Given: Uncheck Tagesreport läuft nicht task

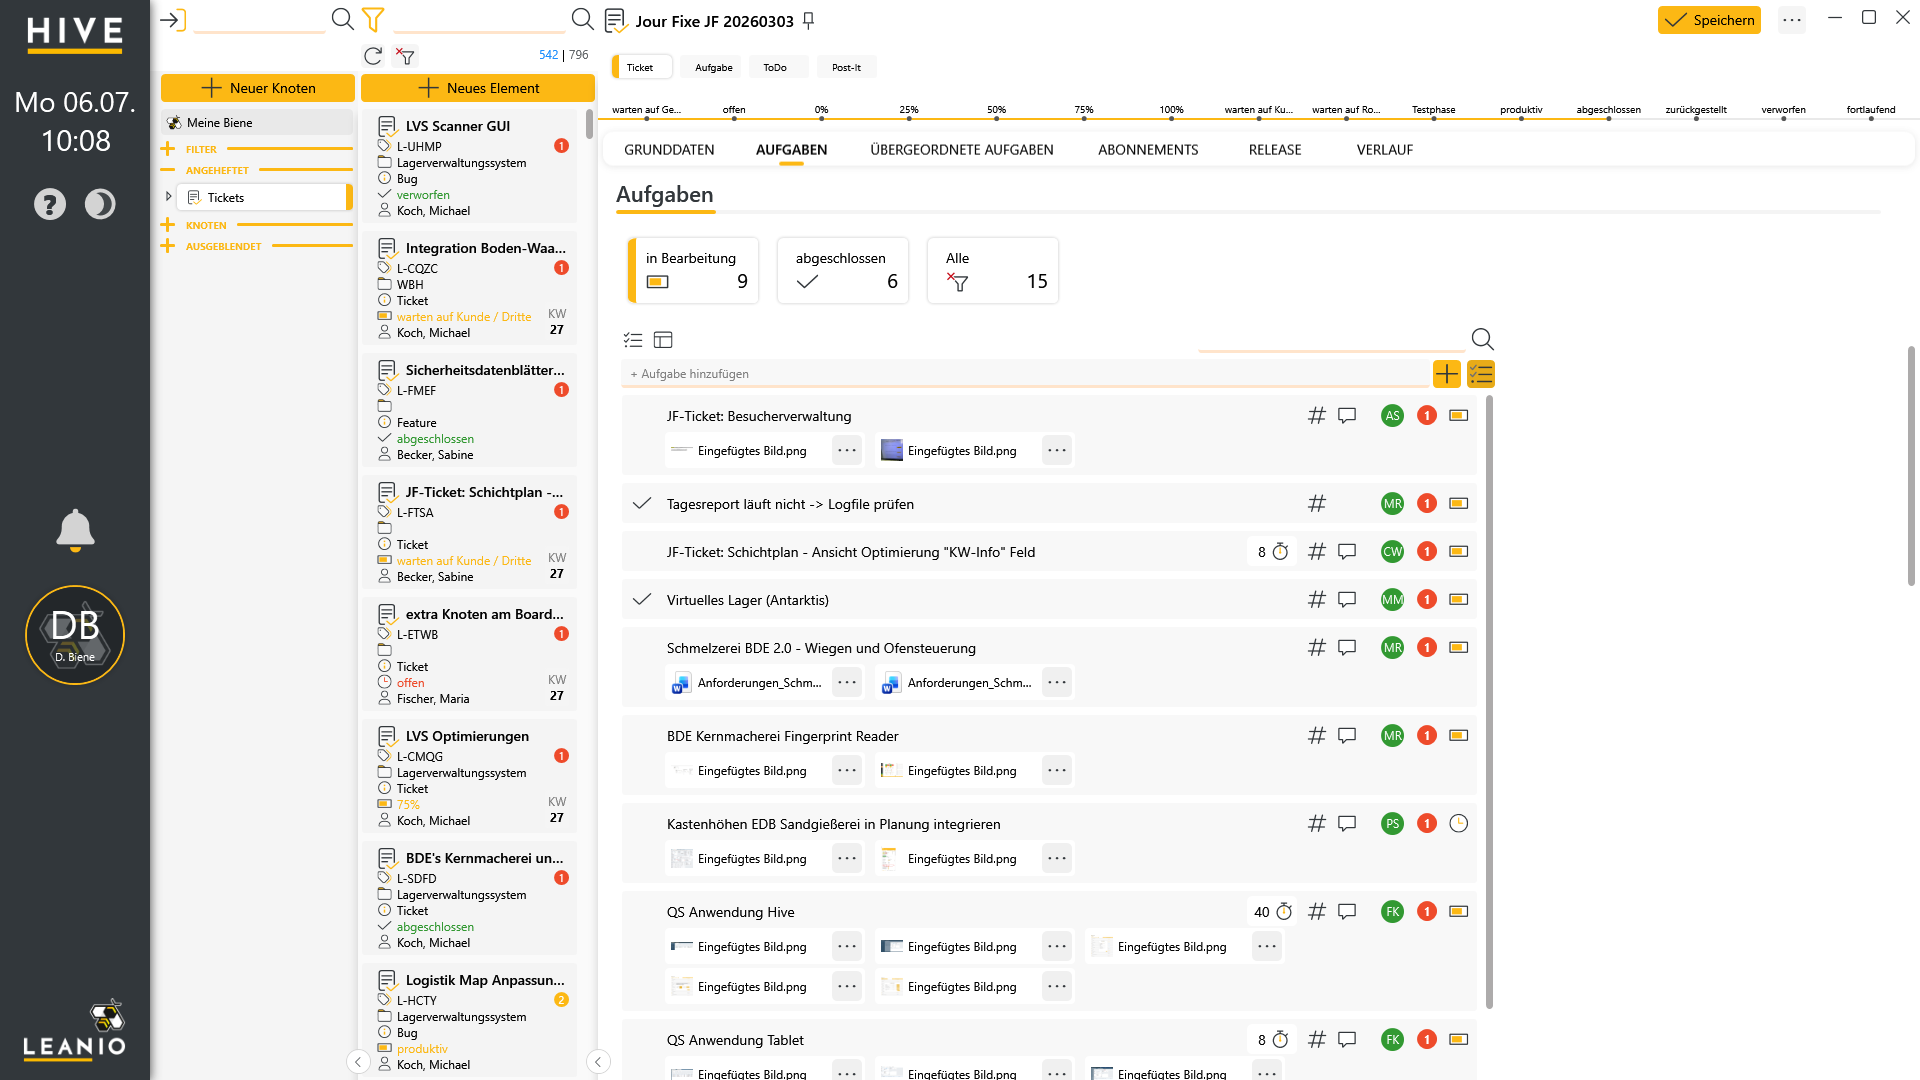Looking at the screenshot, I should tap(642, 503).
